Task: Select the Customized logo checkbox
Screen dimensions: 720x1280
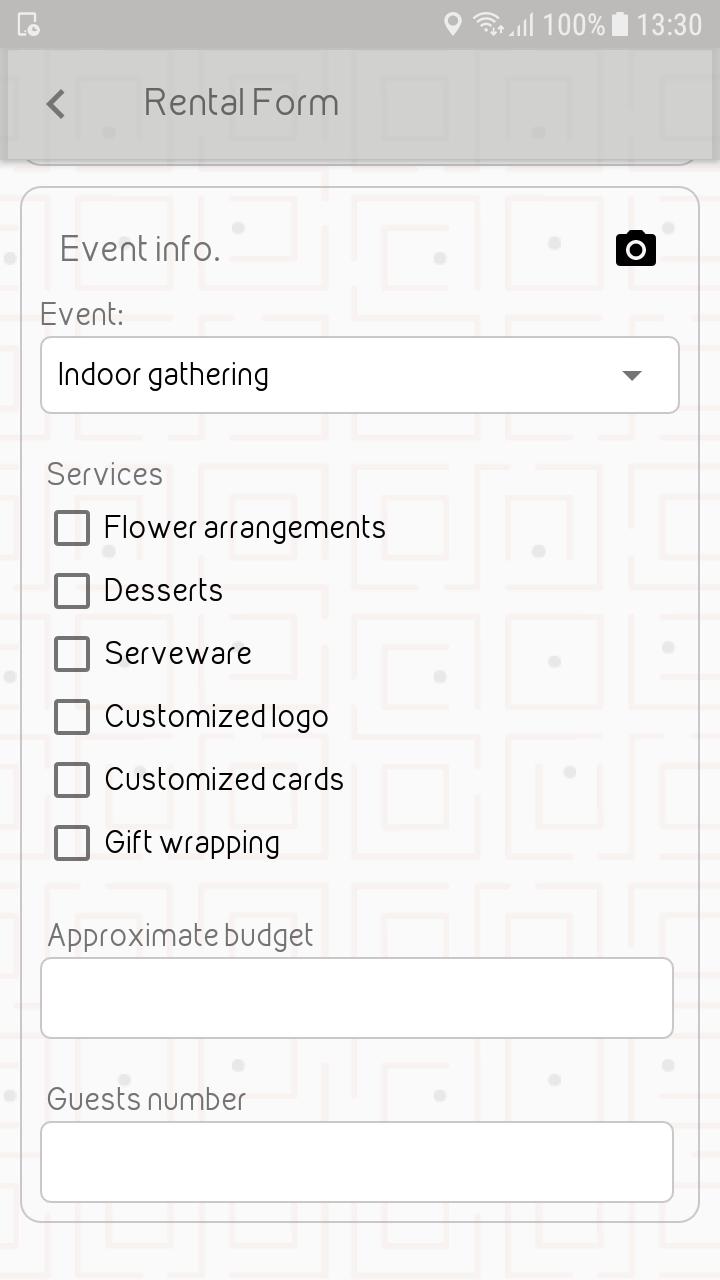Action: (72, 717)
